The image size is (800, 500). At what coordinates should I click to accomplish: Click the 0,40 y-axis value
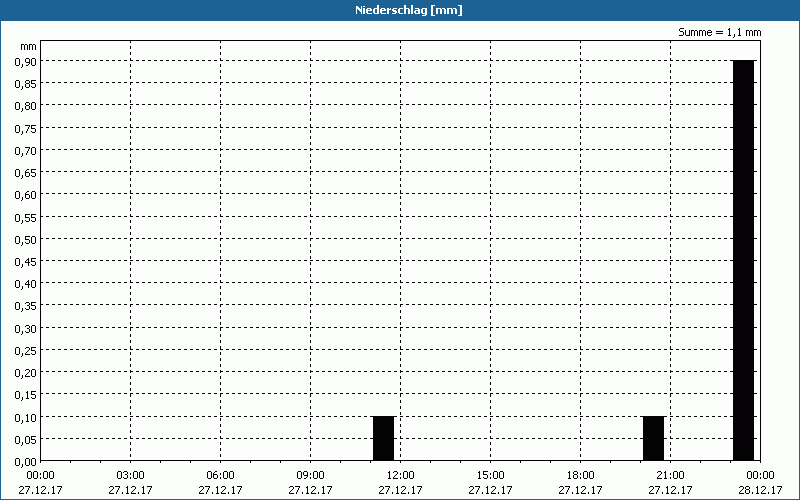click(x=26, y=284)
